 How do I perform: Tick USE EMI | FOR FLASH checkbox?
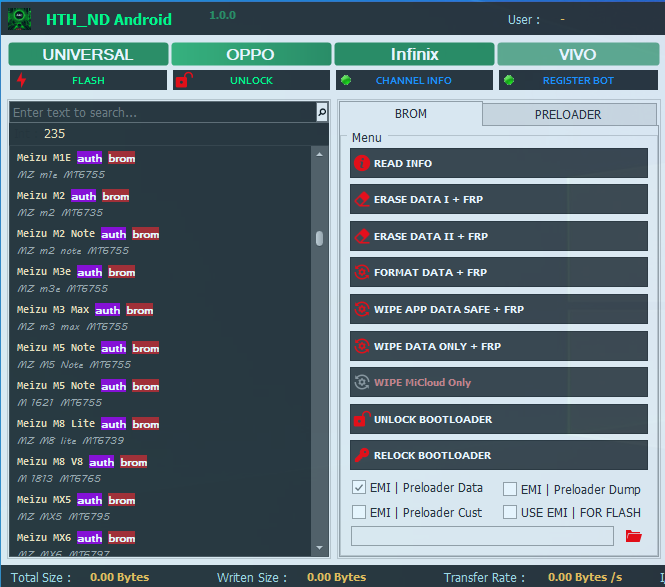coord(510,512)
